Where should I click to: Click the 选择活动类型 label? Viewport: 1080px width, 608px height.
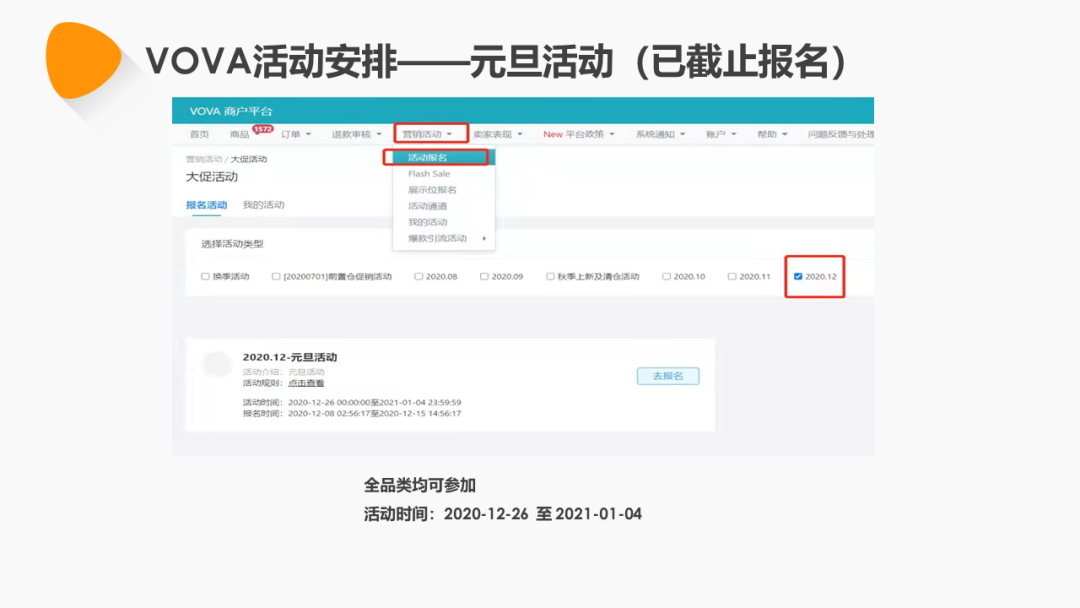click(x=232, y=244)
